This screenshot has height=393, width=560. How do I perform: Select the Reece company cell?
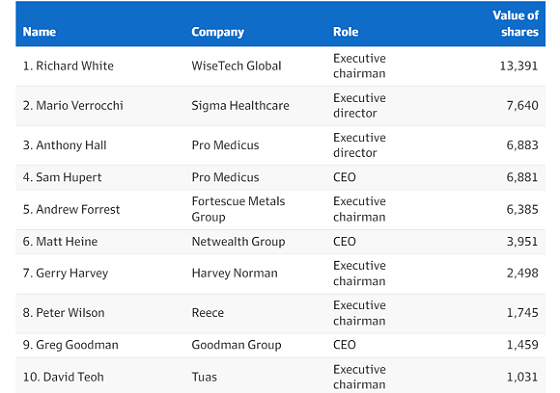coord(208,313)
